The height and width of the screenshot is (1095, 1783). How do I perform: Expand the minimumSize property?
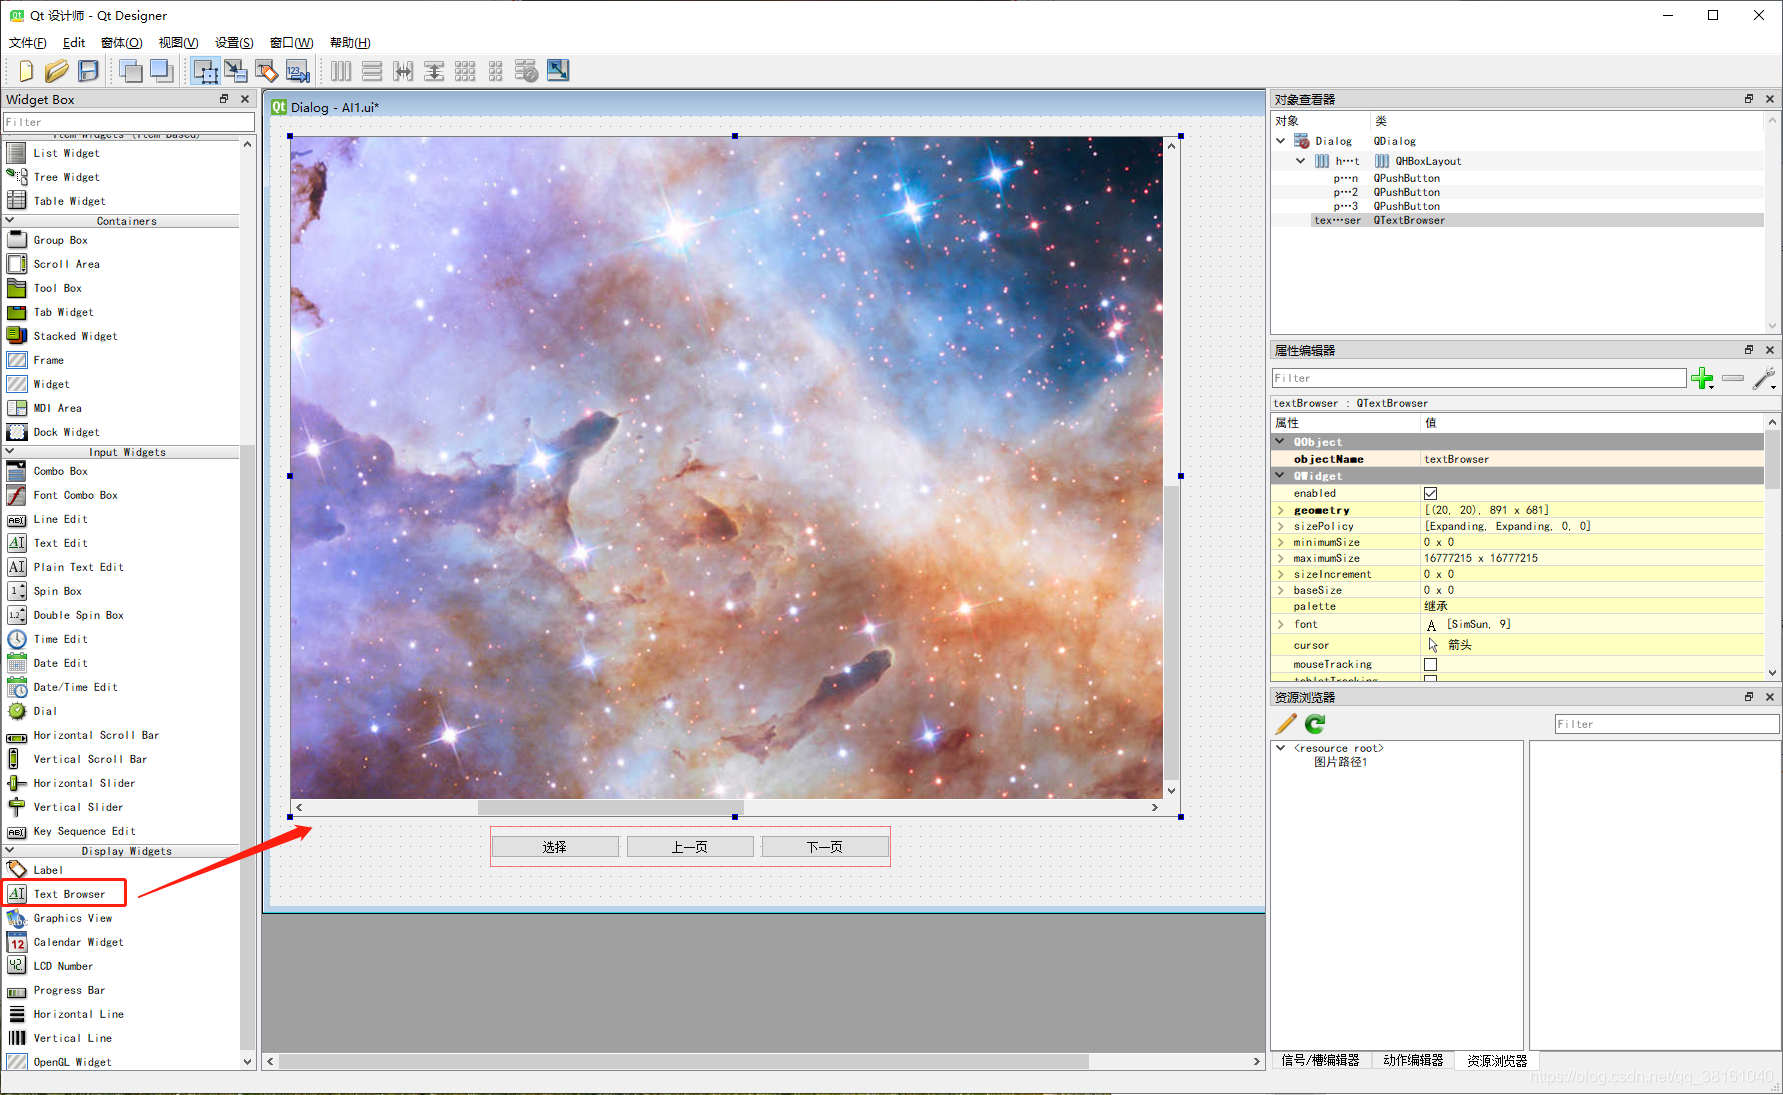[1280, 542]
